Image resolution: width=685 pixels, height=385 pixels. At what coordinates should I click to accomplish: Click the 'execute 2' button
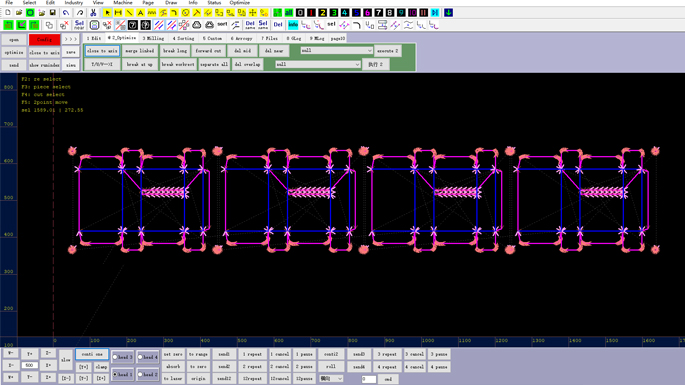coord(387,51)
